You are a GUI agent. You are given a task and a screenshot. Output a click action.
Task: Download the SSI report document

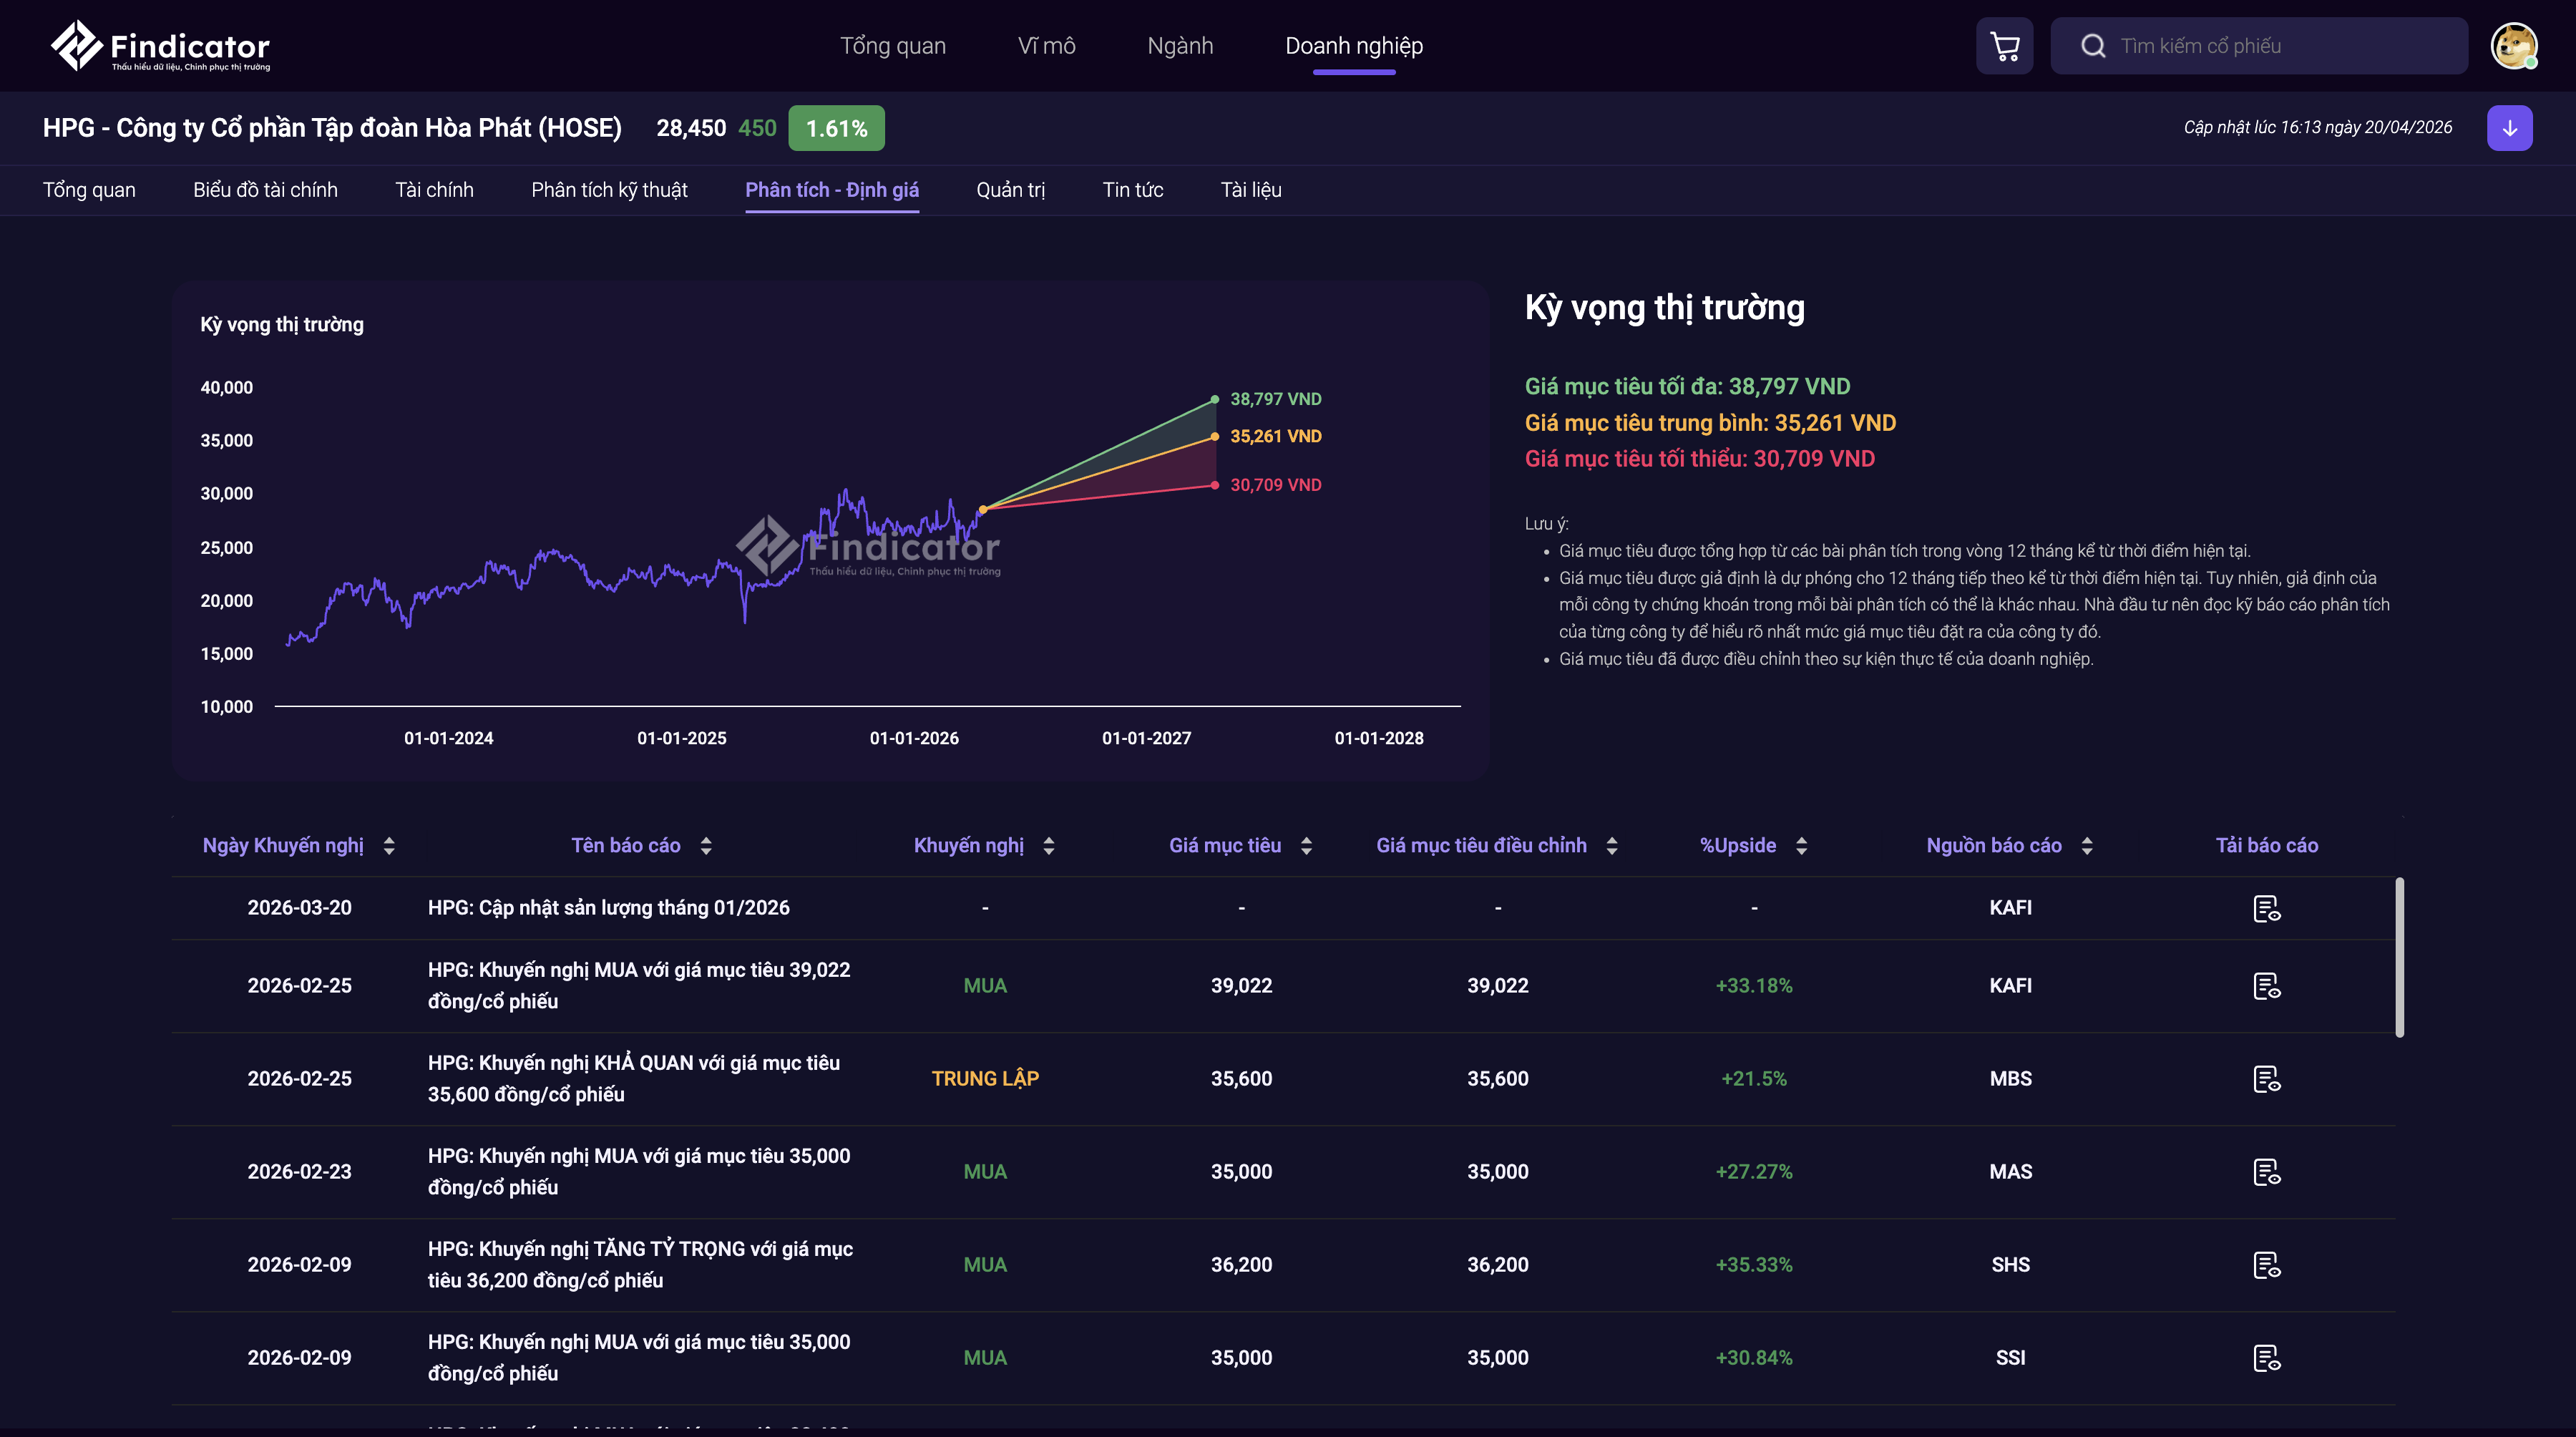click(2266, 1358)
